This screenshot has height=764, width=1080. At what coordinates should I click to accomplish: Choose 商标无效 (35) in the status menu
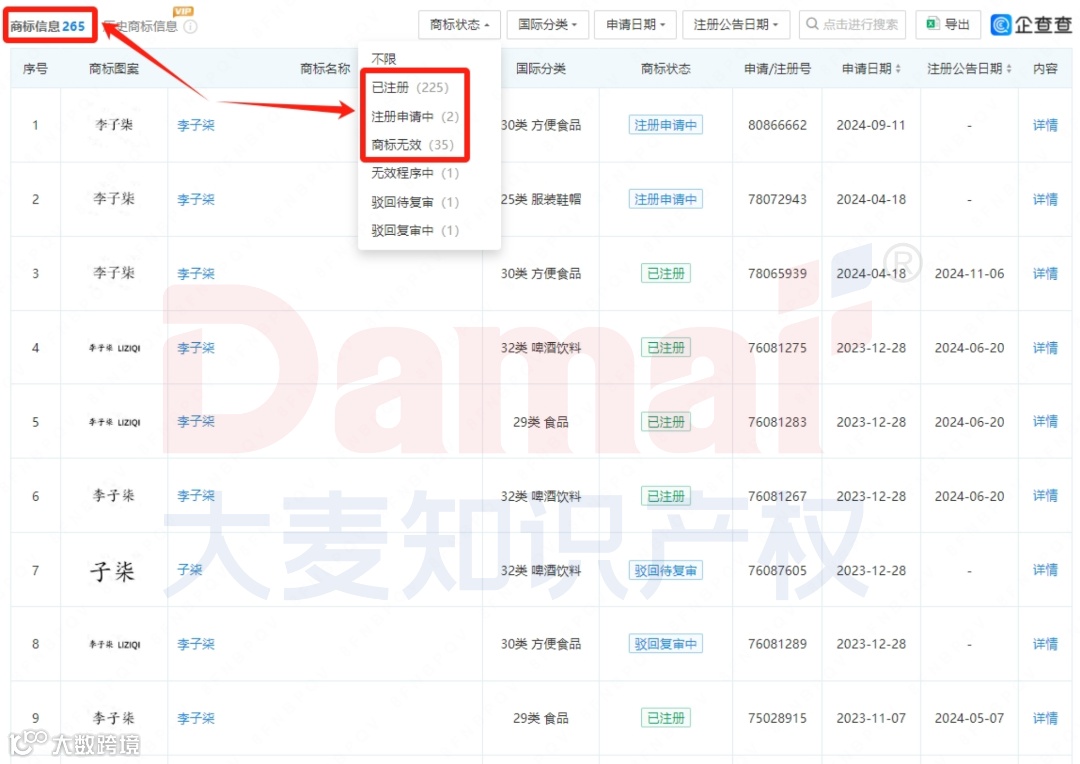click(413, 145)
